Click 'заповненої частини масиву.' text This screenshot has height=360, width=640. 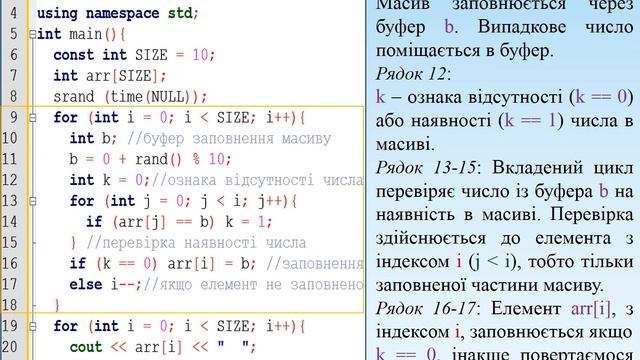(x=489, y=285)
